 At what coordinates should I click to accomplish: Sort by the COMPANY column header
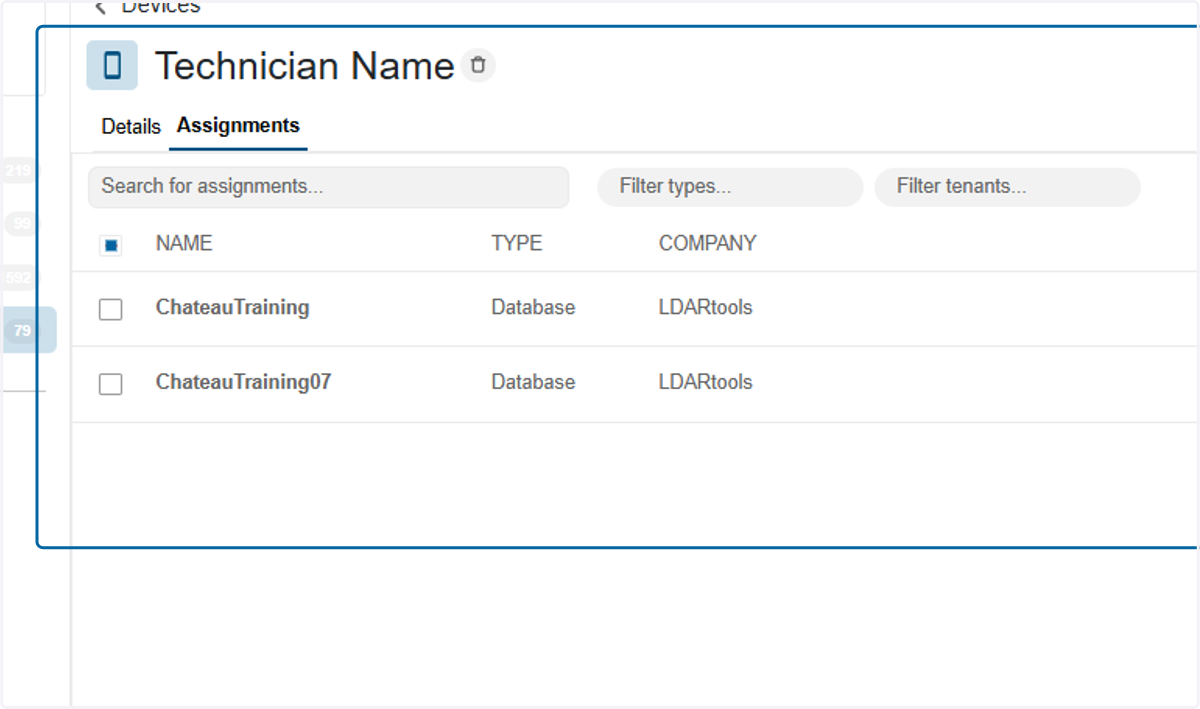[x=708, y=243]
